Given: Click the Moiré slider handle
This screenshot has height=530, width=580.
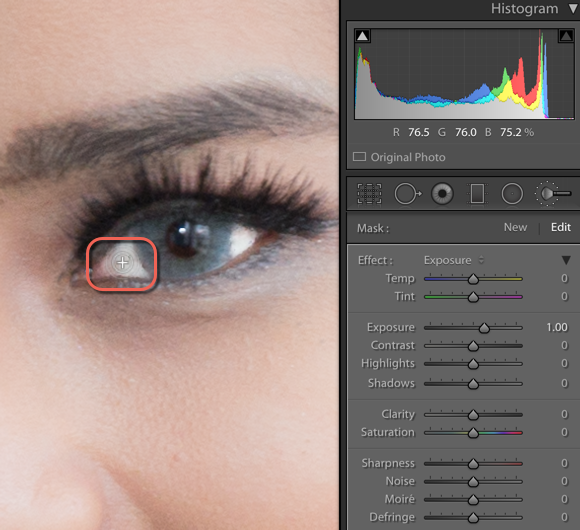Looking at the screenshot, I should point(473,500).
